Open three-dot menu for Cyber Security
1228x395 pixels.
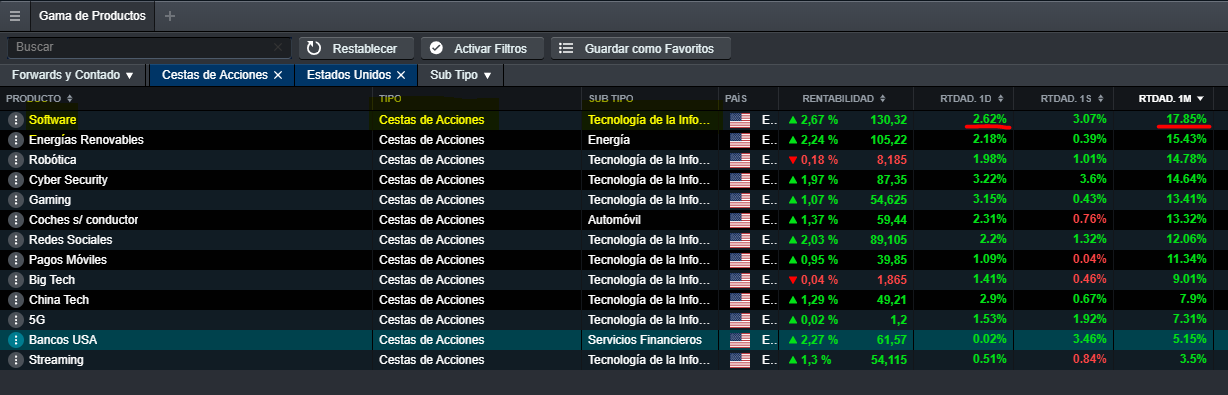pos(15,180)
